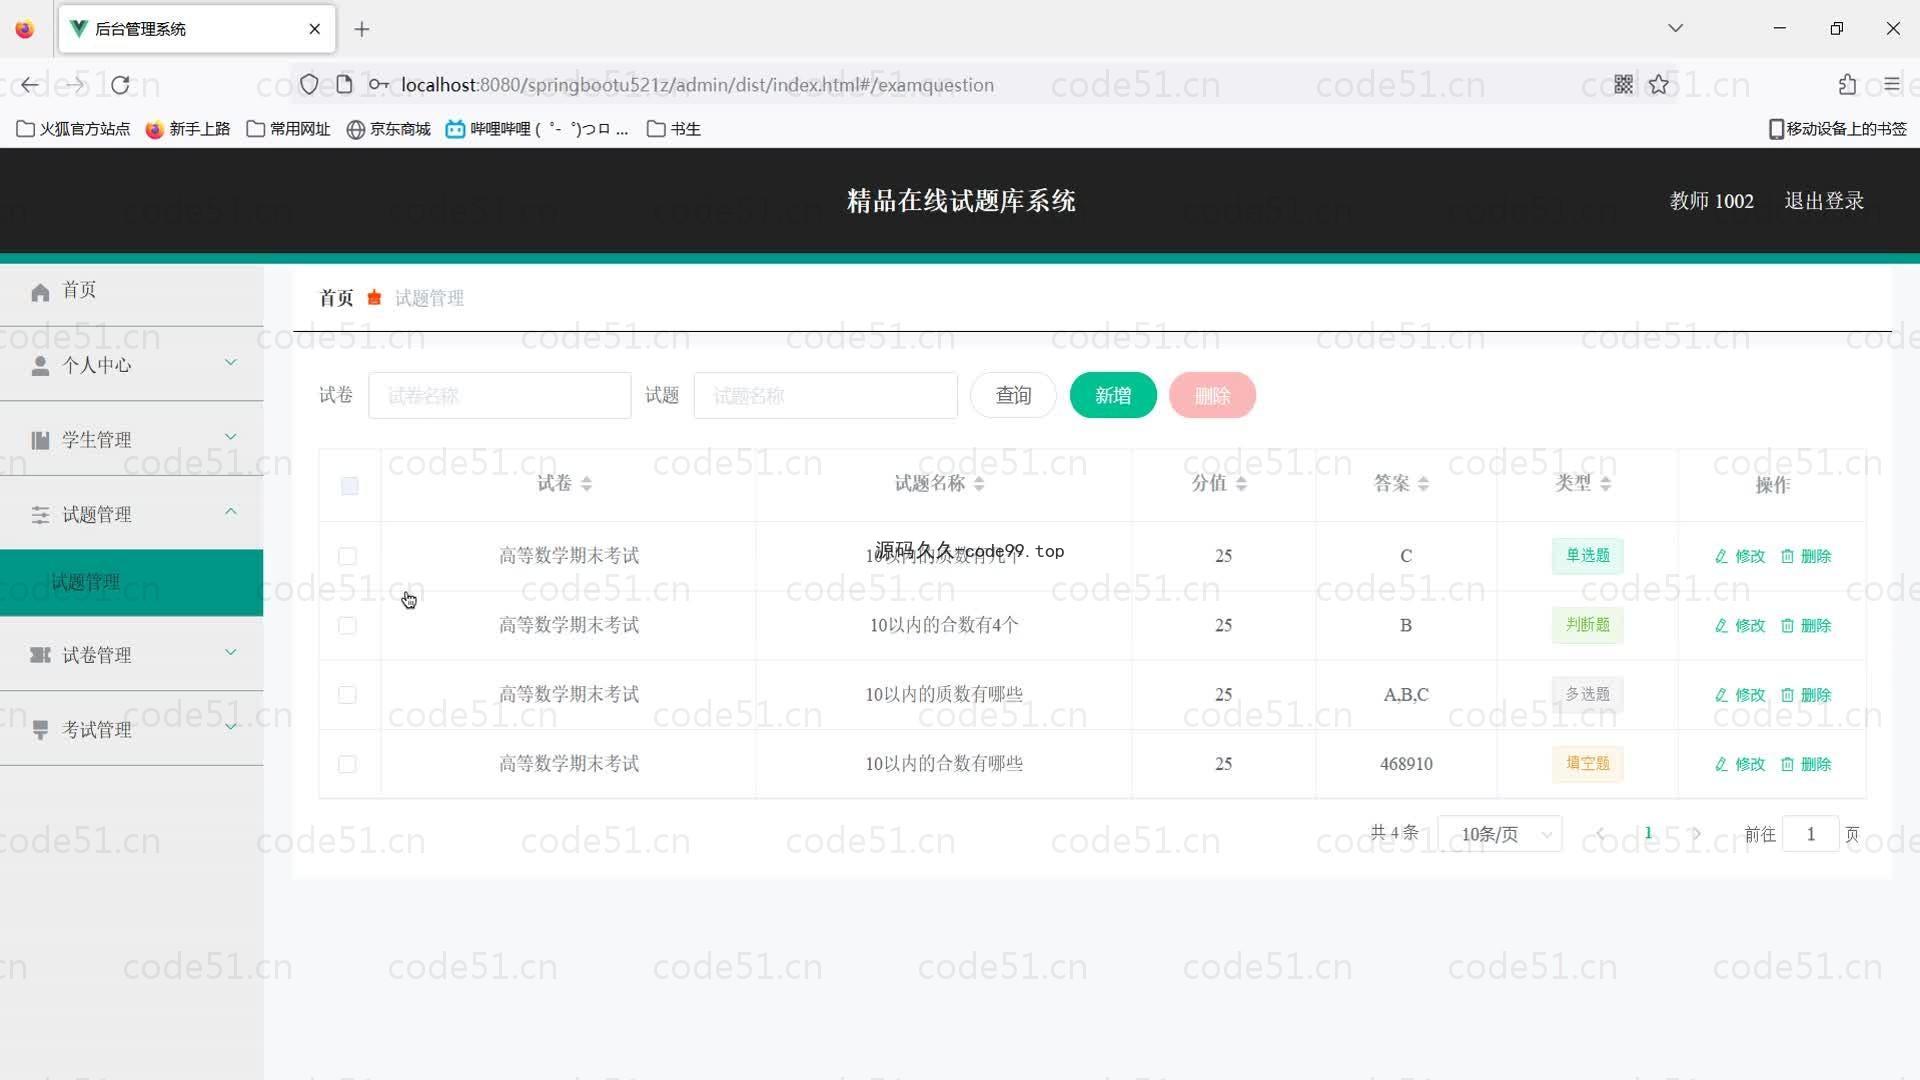Image resolution: width=1920 pixels, height=1080 pixels.
Task: Sort by 类型 column arrows
Action: click(x=1605, y=484)
